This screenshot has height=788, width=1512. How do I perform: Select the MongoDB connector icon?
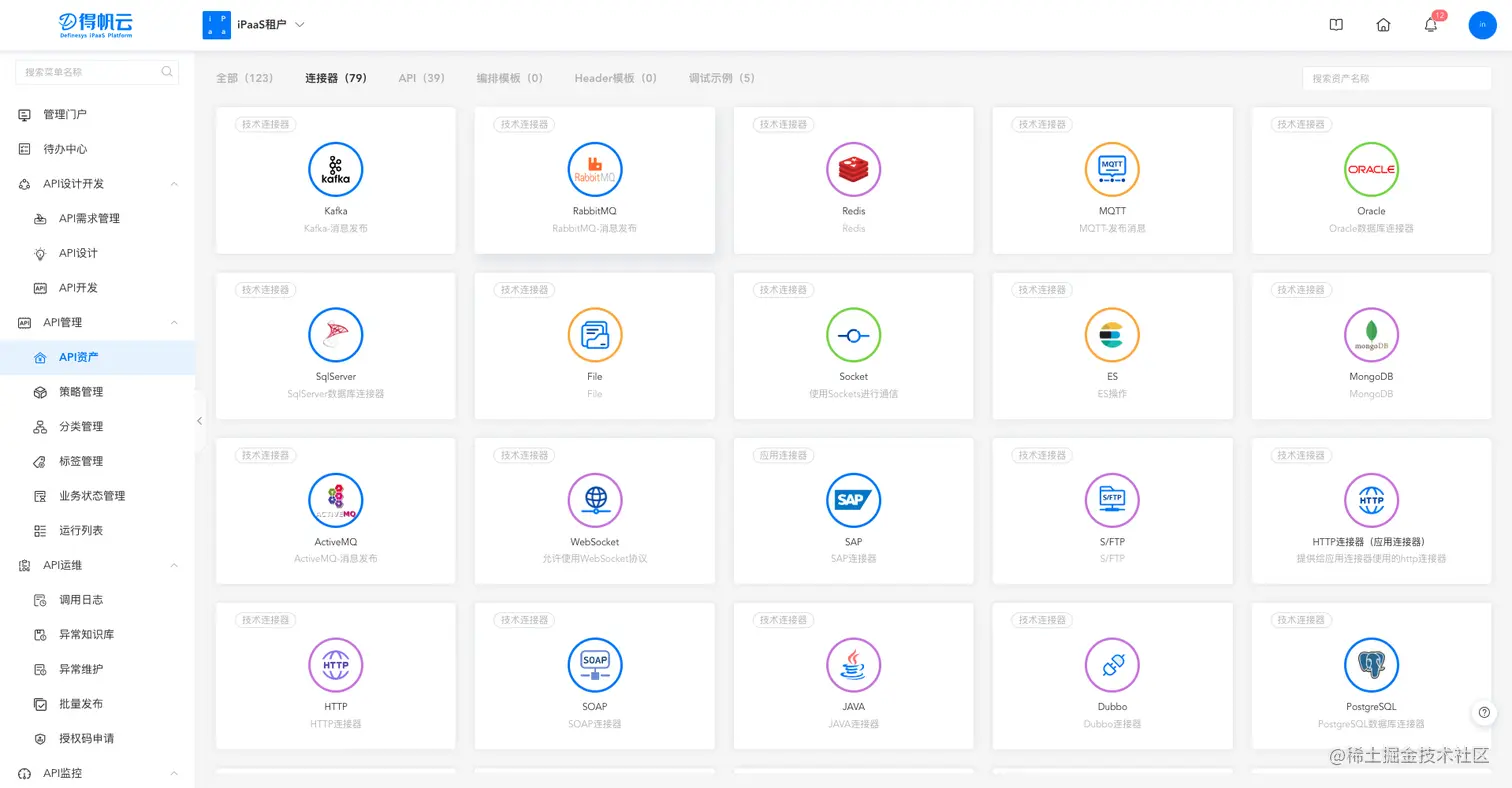tap(1371, 335)
